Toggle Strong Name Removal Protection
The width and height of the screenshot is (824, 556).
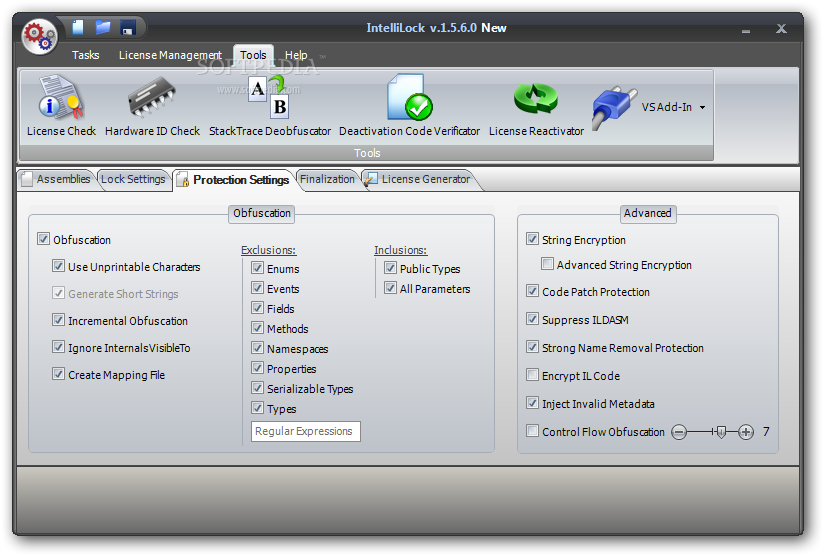(532, 347)
